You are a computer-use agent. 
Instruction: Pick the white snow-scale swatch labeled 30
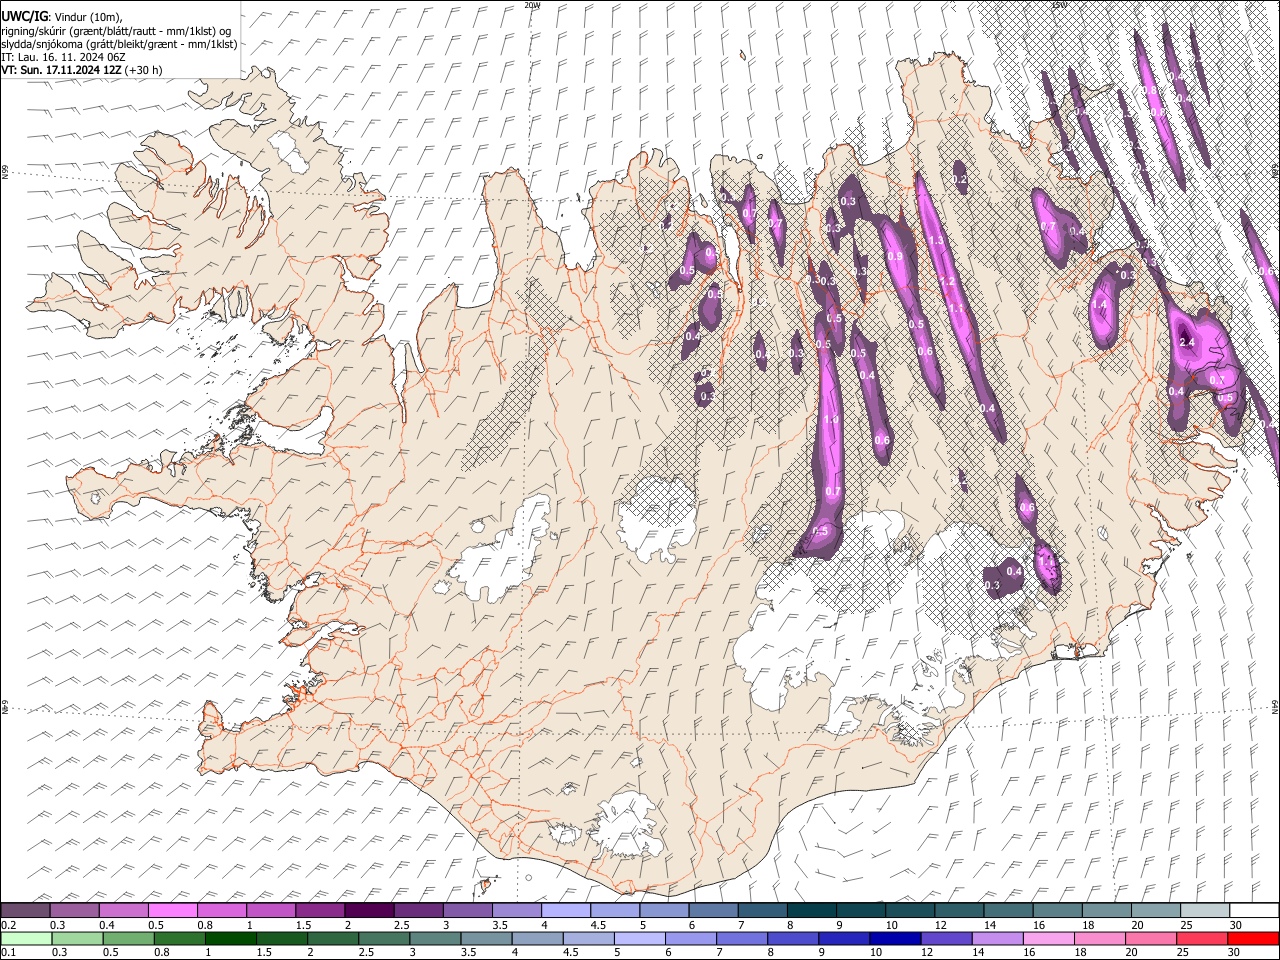(x=1254, y=911)
